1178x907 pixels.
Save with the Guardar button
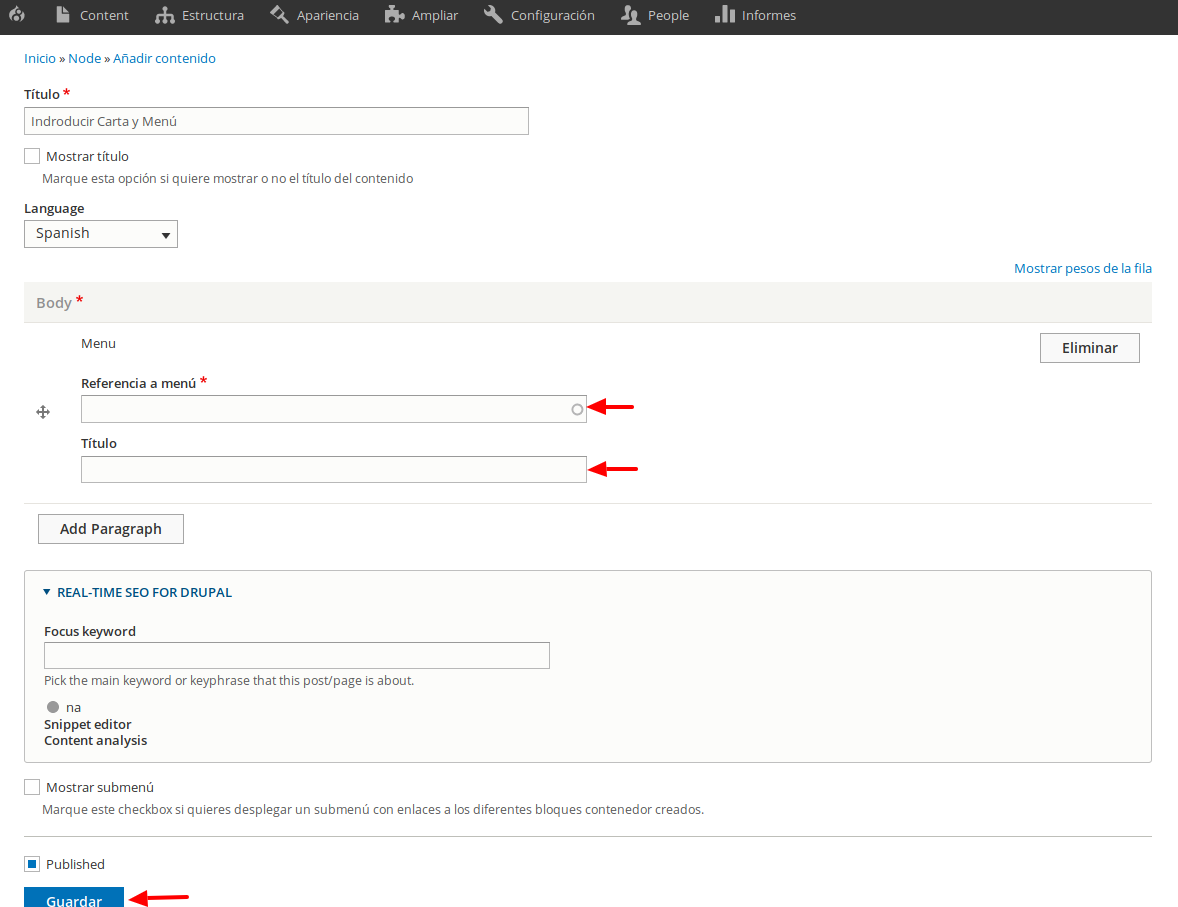click(x=74, y=898)
